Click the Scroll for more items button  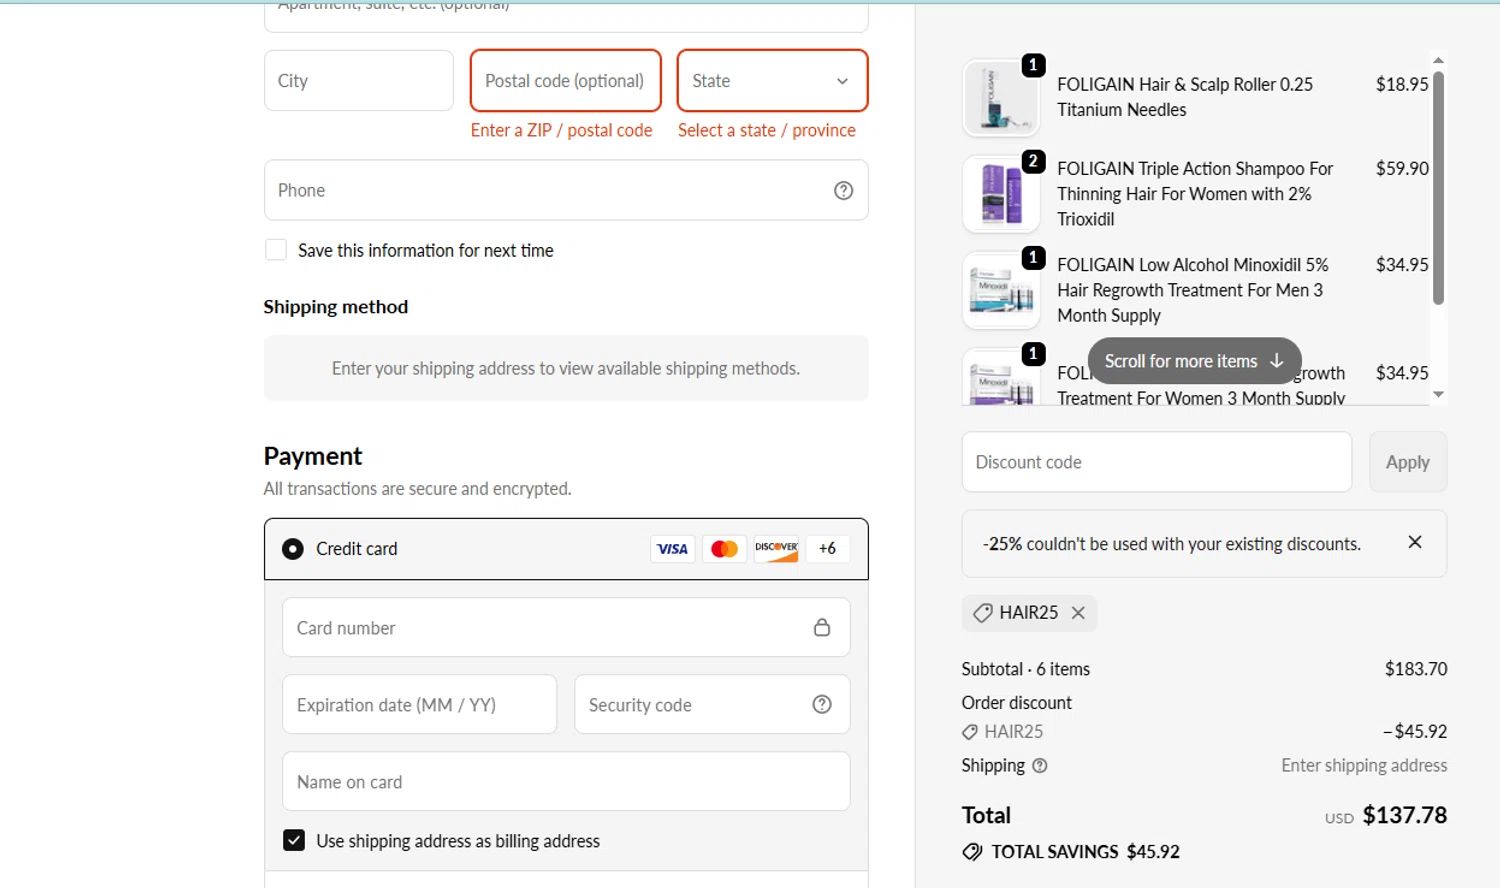1194,361
